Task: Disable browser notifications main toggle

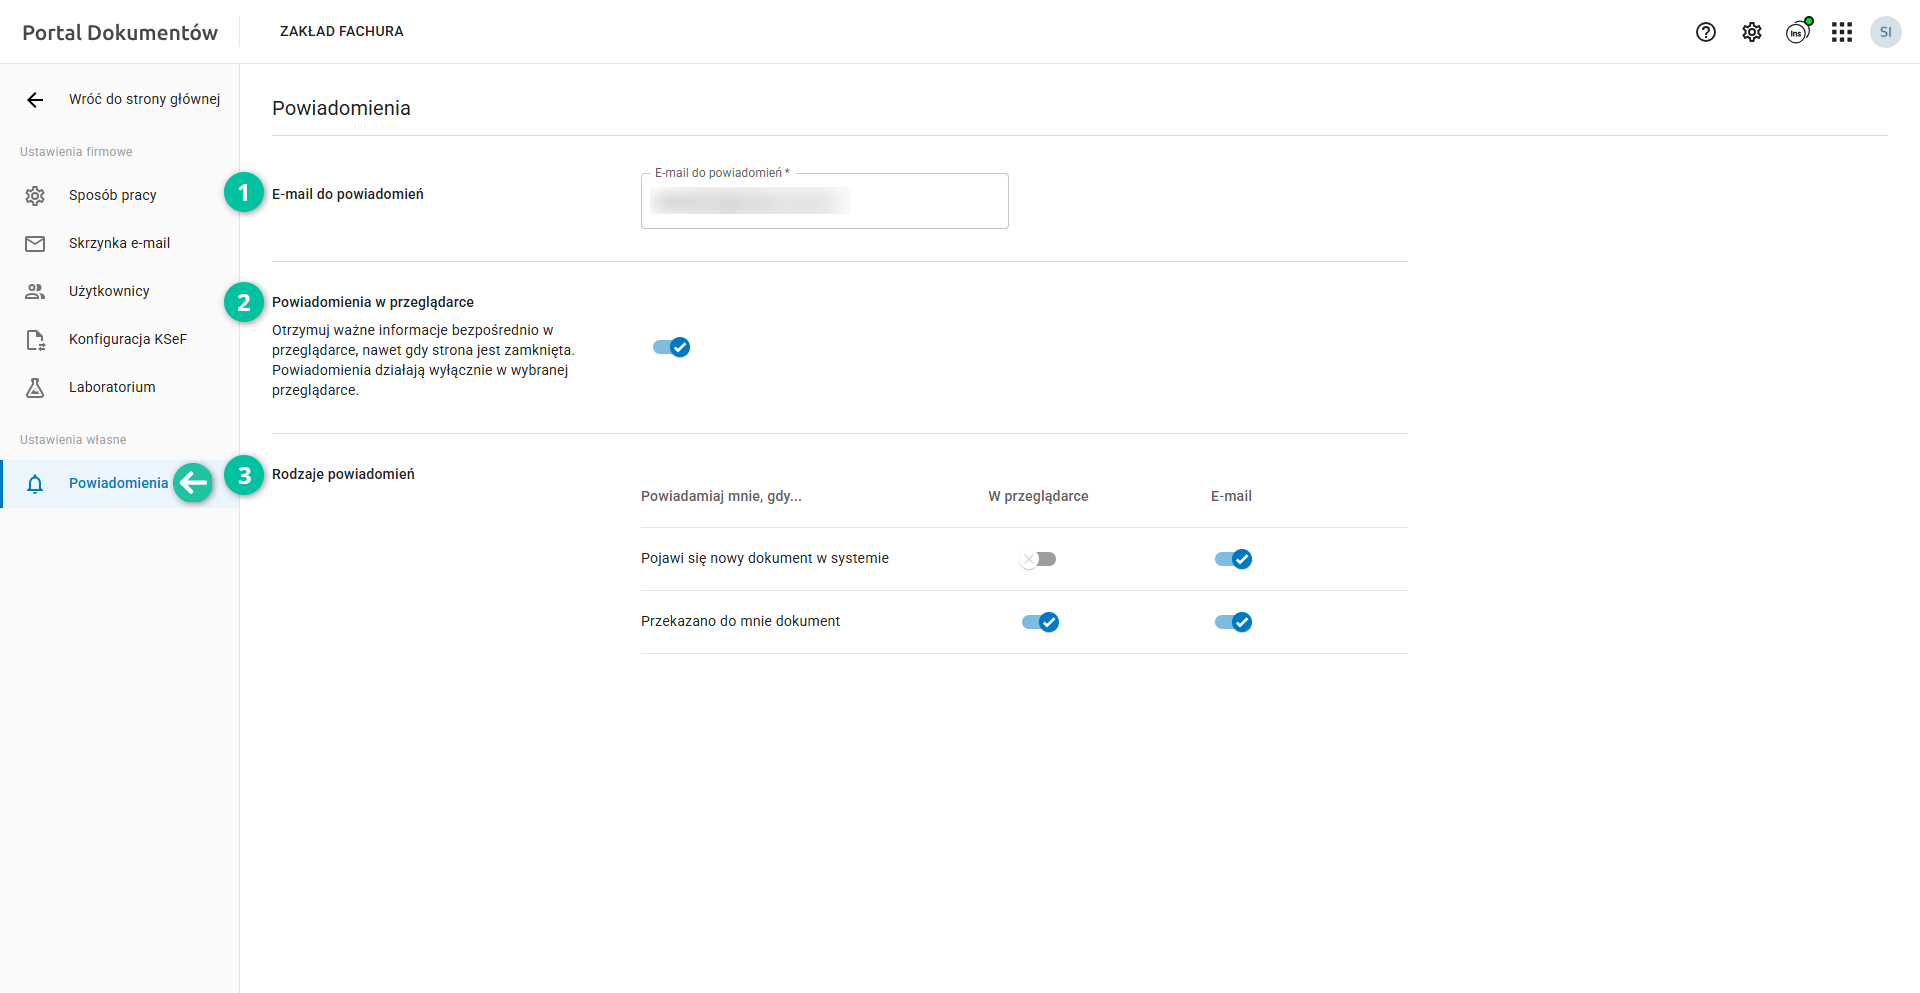Action: pos(671,347)
